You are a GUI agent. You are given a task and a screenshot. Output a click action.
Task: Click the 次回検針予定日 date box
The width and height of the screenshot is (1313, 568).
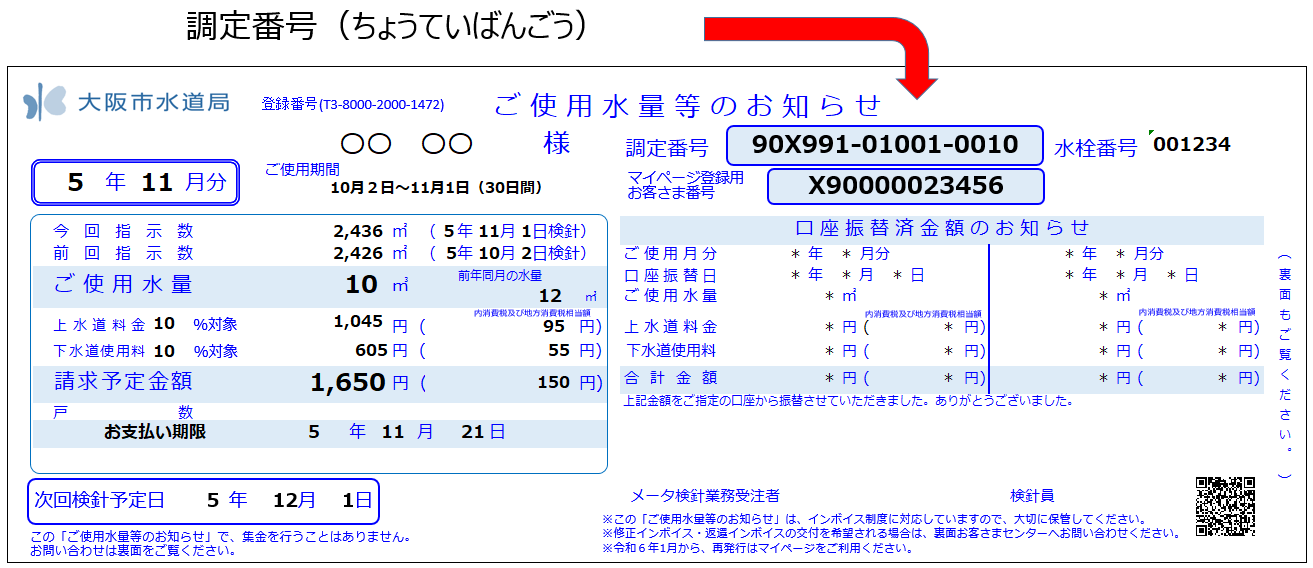tap(203, 500)
